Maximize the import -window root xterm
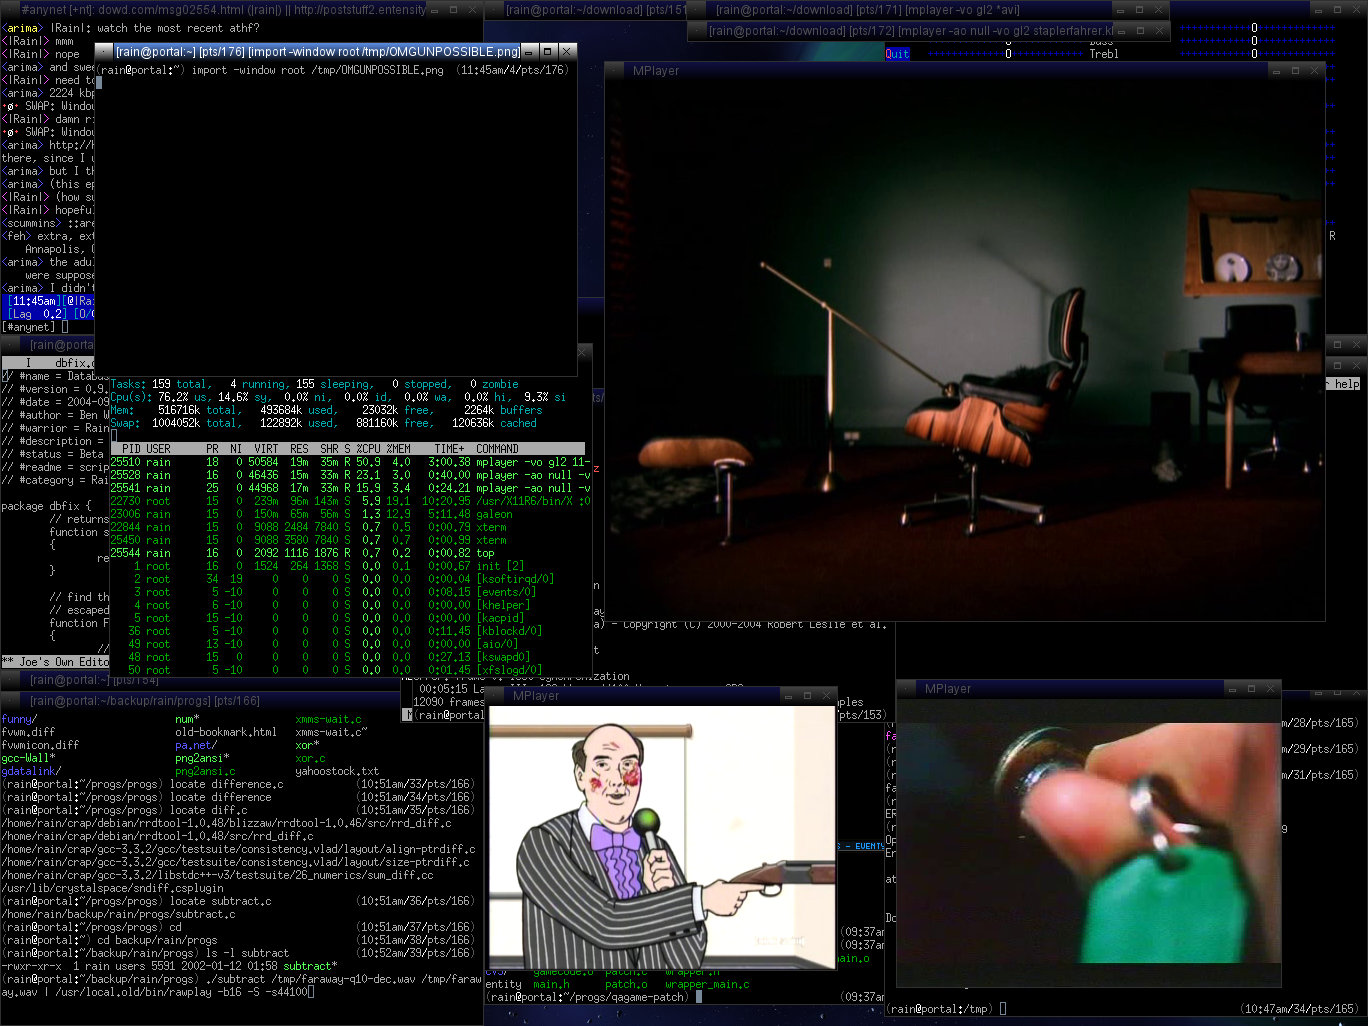The height and width of the screenshot is (1026, 1368). click(548, 51)
